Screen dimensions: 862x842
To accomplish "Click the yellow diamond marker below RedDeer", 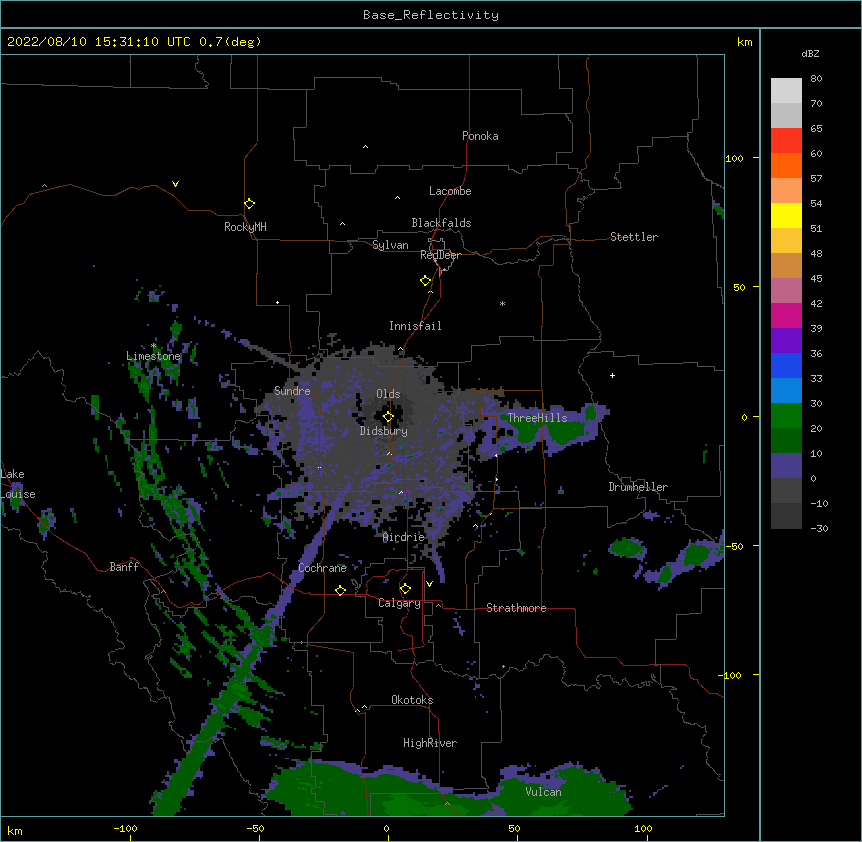I will pos(425,281).
